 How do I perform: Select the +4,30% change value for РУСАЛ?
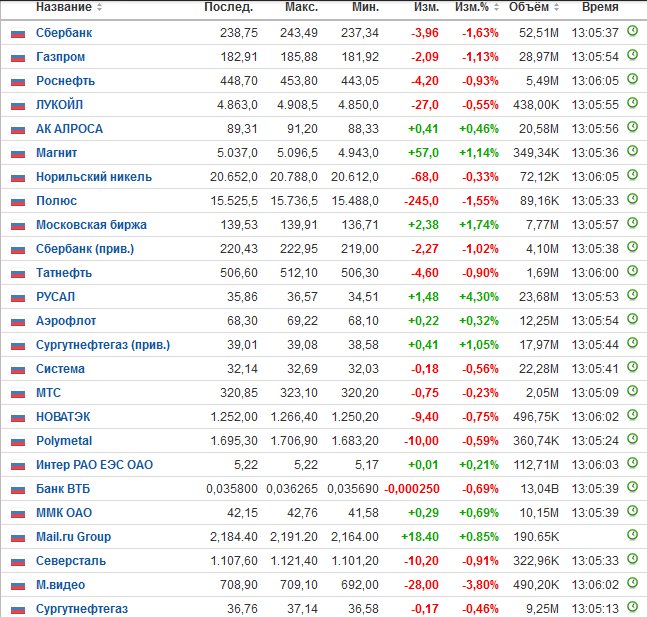click(x=479, y=297)
